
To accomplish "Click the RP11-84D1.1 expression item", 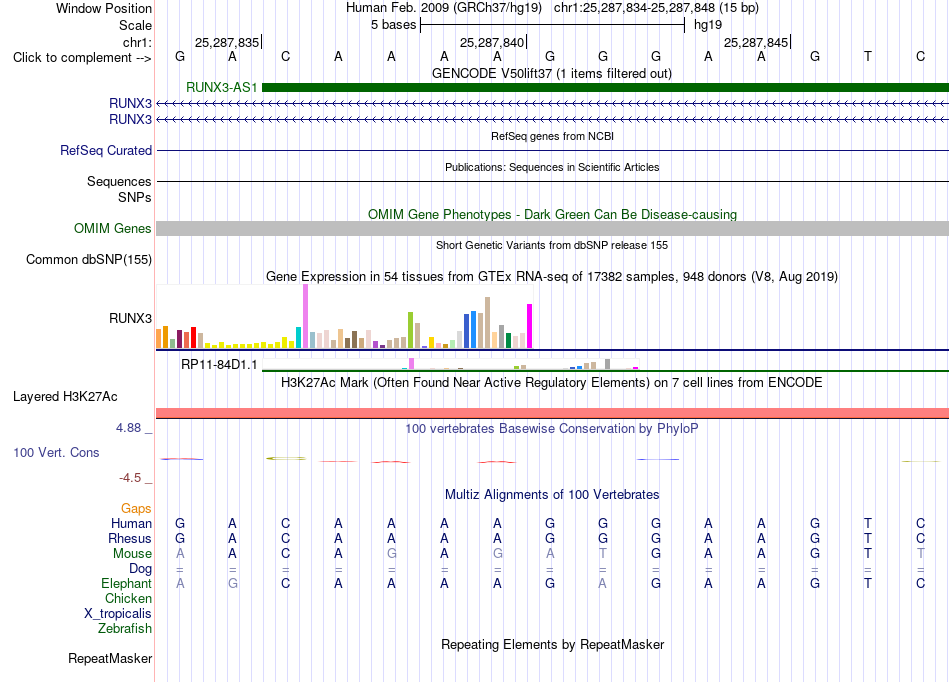I will [451, 364].
